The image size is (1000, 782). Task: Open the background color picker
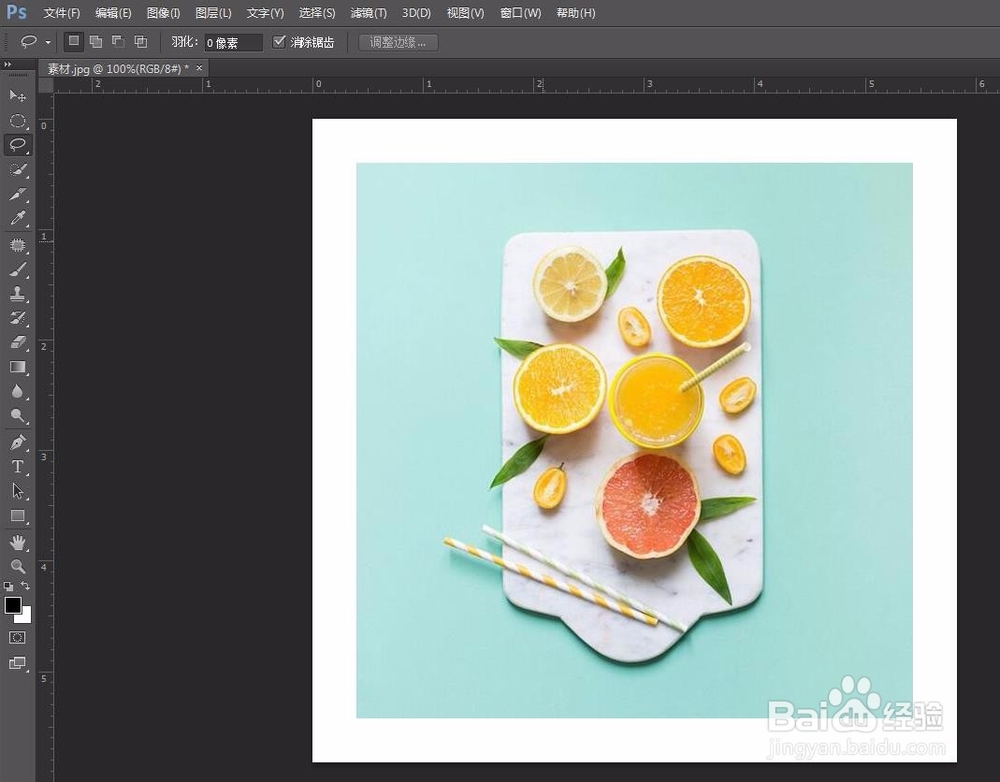(26, 616)
